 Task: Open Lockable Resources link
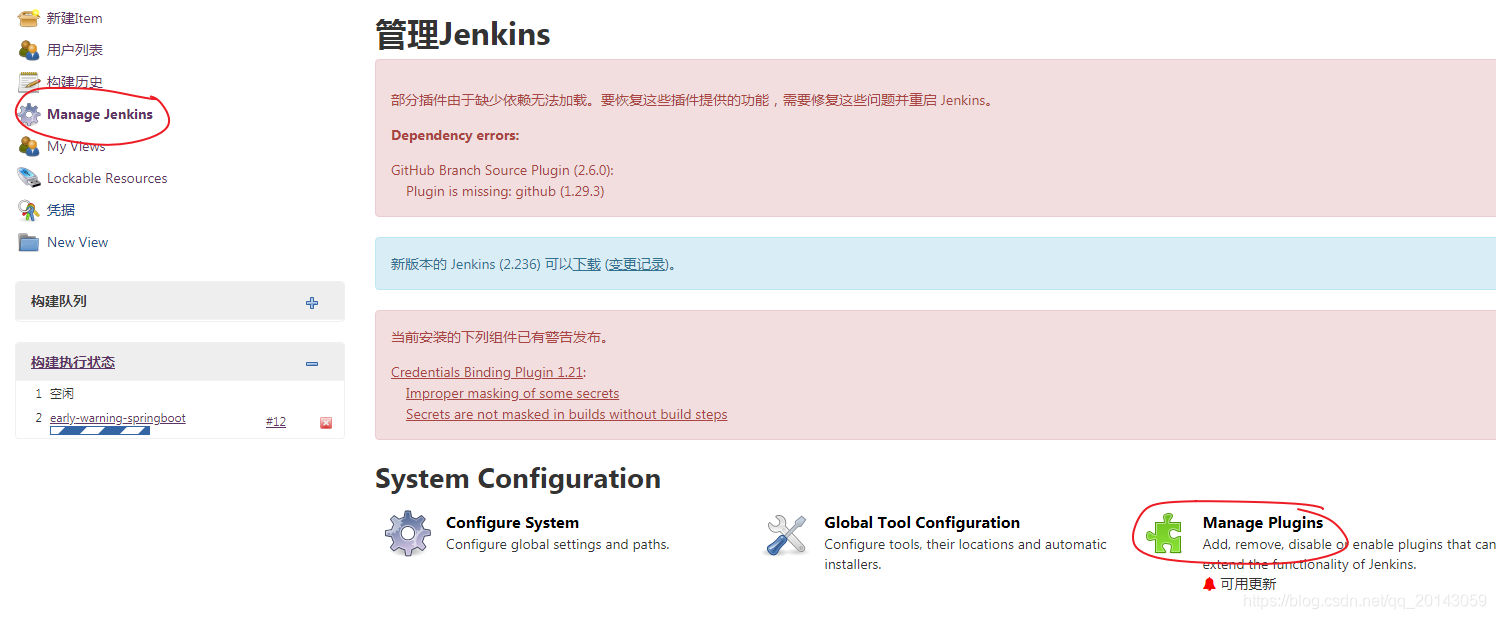click(107, 178)
